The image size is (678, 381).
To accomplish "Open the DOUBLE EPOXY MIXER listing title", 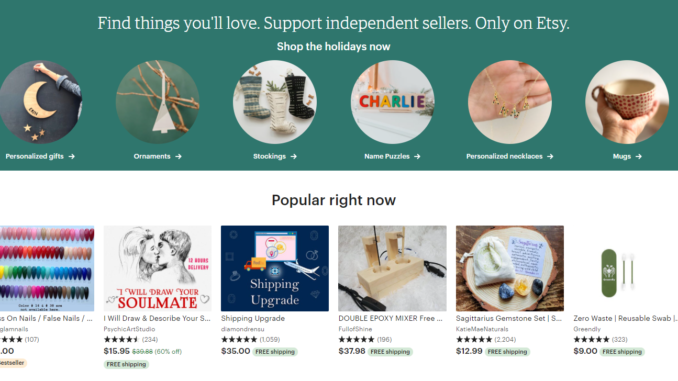I will pos(390,318).
